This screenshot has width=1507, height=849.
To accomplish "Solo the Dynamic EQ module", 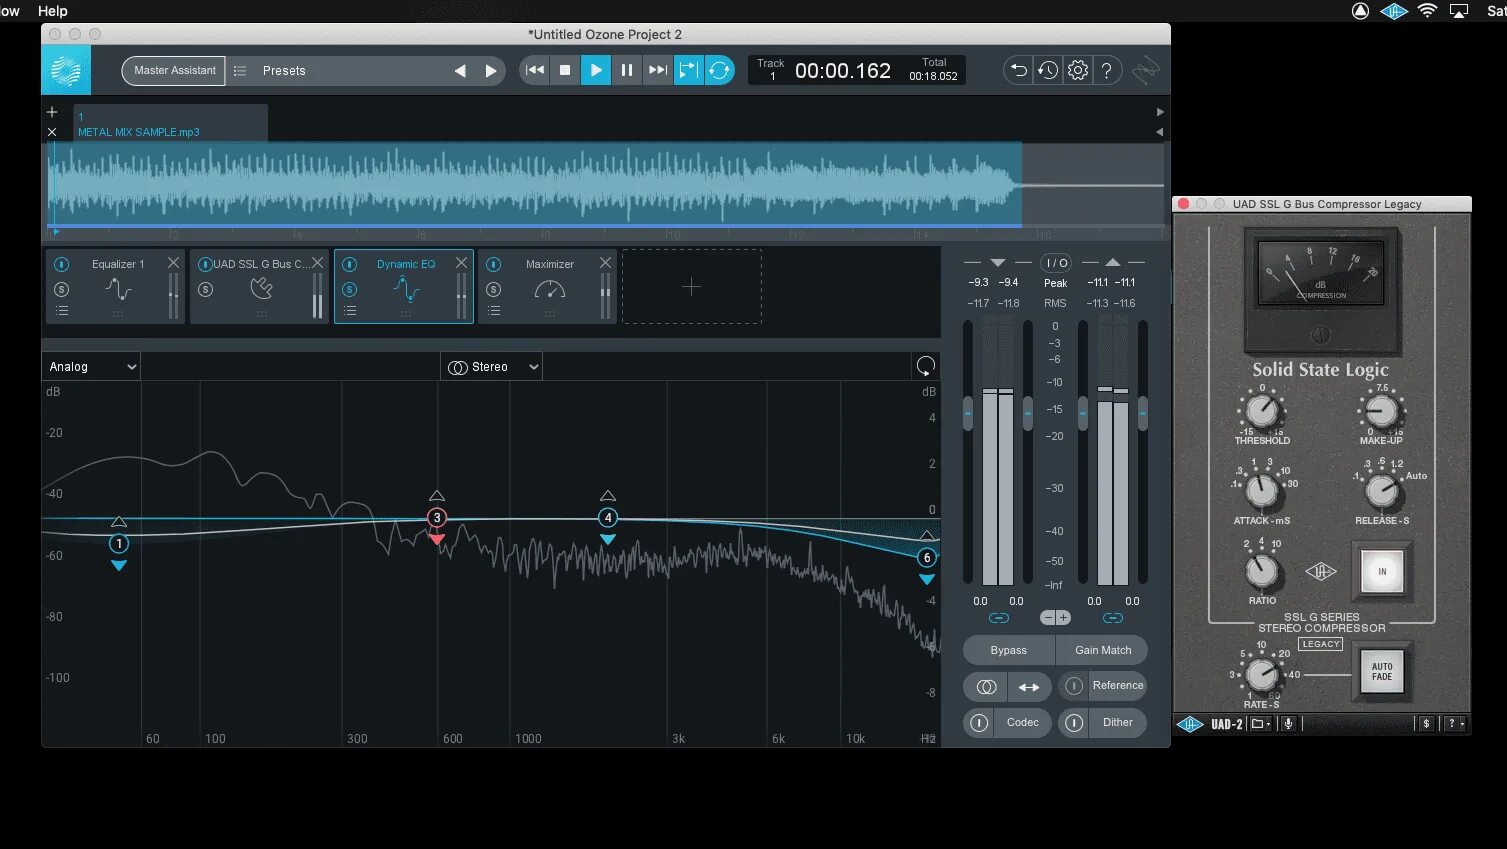I will 350,289.
